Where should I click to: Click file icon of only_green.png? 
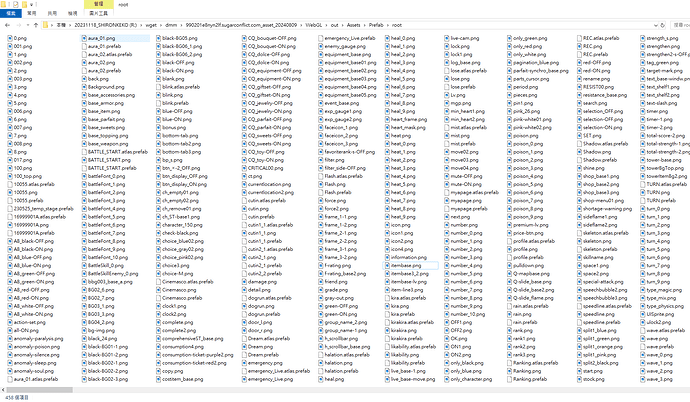coord(510,38)
